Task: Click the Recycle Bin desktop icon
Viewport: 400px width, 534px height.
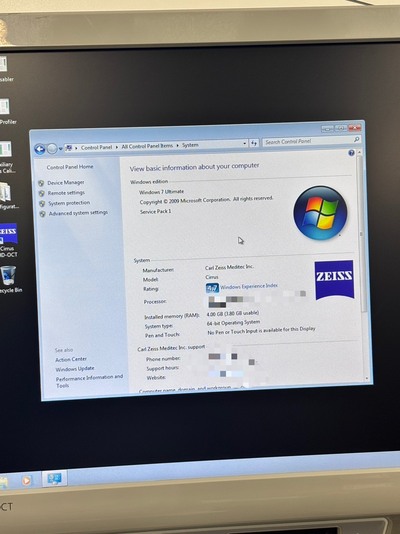Action: (10, 279)
